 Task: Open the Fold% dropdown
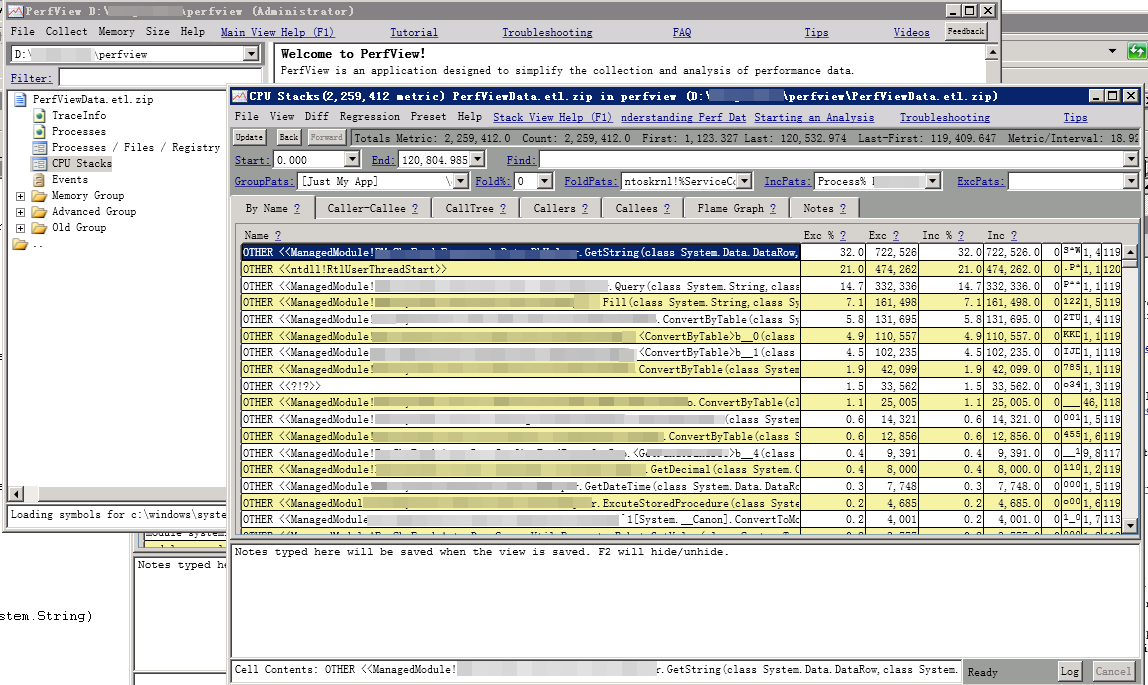(545, 181)
